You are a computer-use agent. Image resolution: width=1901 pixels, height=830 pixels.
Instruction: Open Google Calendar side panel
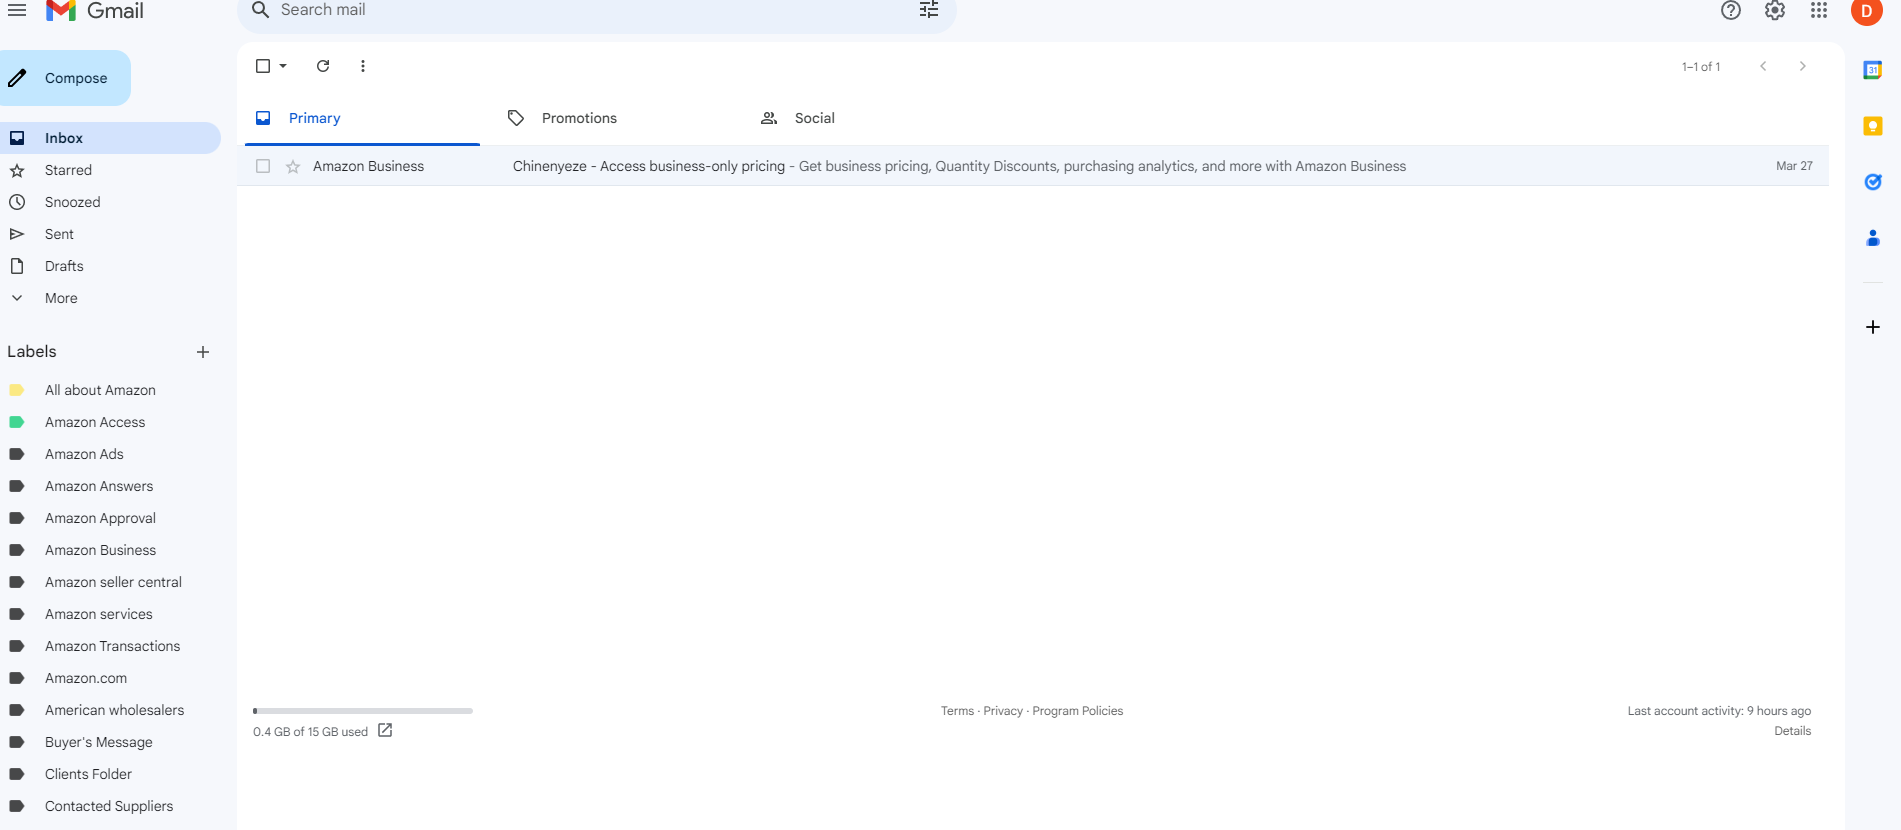tap(1873, 70)
